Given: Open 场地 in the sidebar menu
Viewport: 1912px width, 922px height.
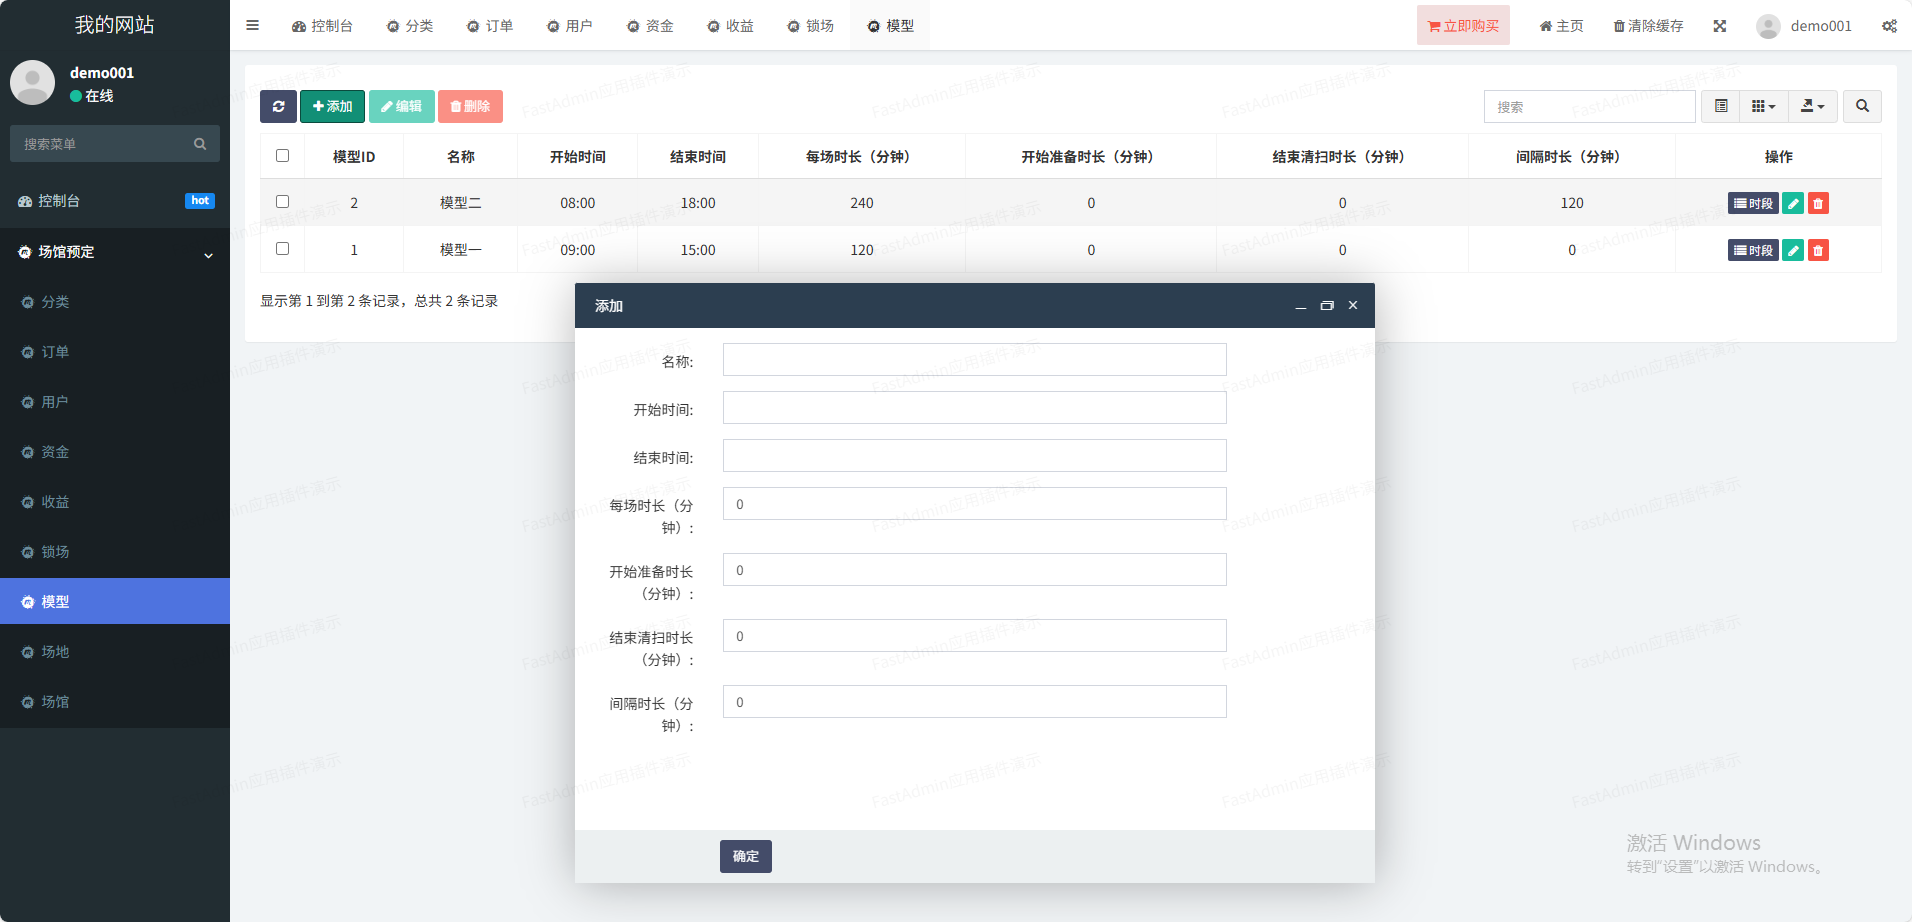Looking at the screenshot, I should pyautogui.click(x=55, y=652).
